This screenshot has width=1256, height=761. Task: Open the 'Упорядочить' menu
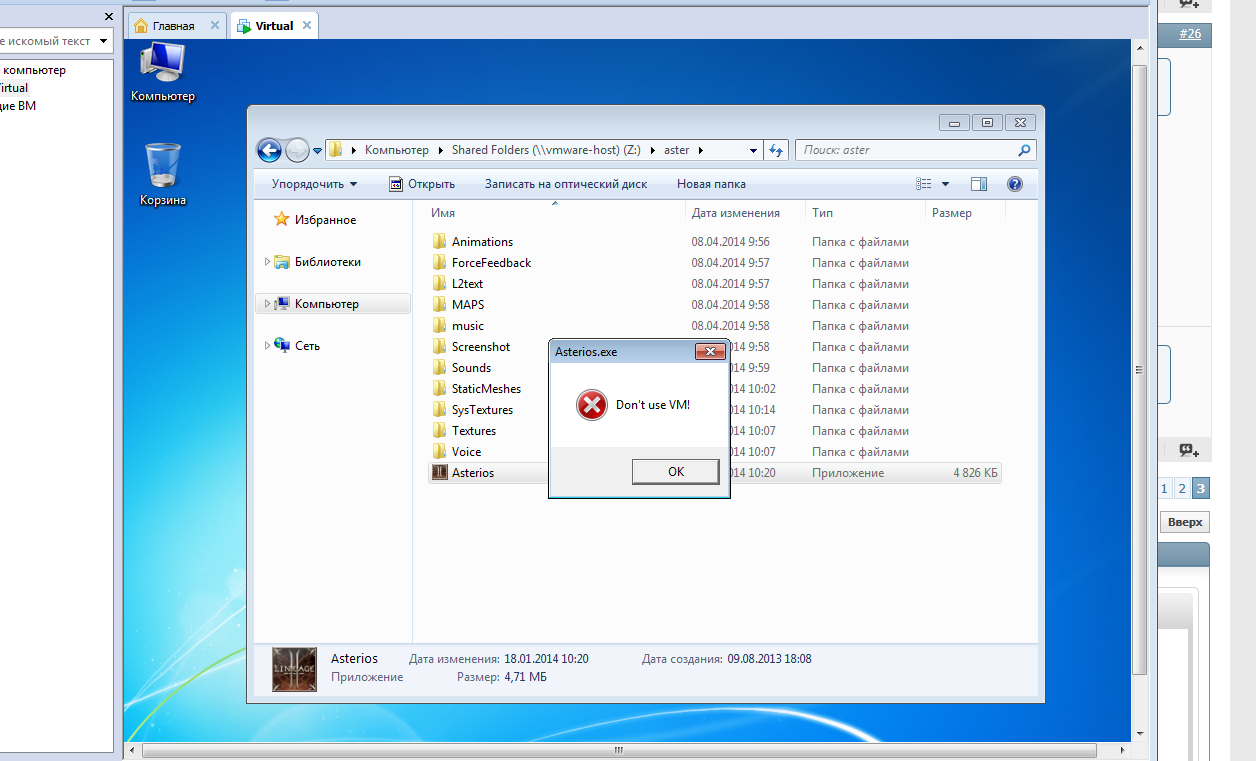pos(314,184)
